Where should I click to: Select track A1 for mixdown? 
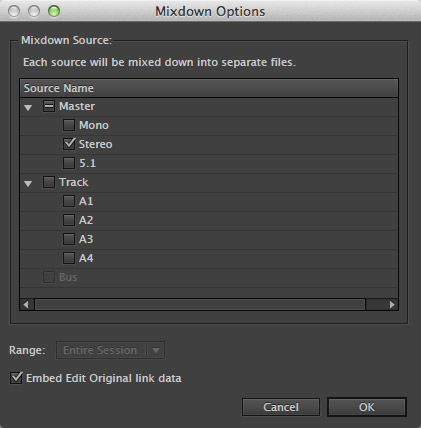69,201
